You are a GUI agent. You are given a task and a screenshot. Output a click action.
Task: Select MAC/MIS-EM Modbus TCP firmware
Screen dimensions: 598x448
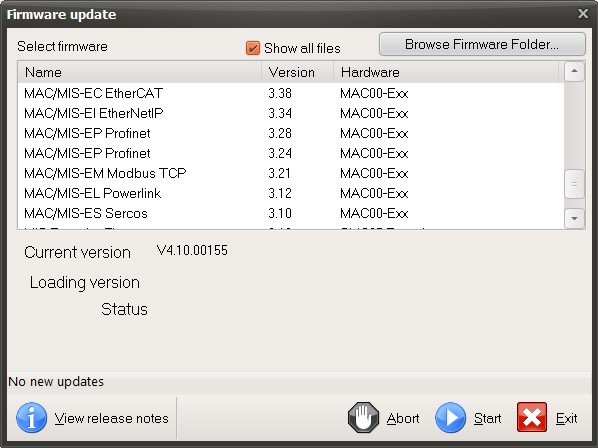pos(291,173)
